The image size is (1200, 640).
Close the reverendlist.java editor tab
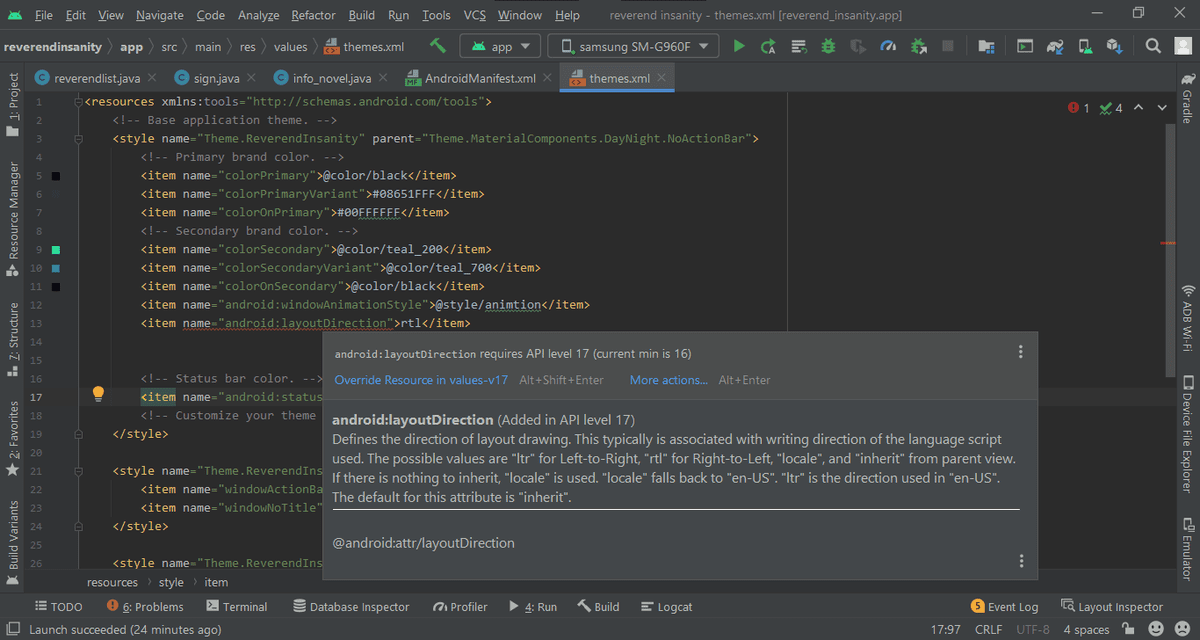click(151, 78)
